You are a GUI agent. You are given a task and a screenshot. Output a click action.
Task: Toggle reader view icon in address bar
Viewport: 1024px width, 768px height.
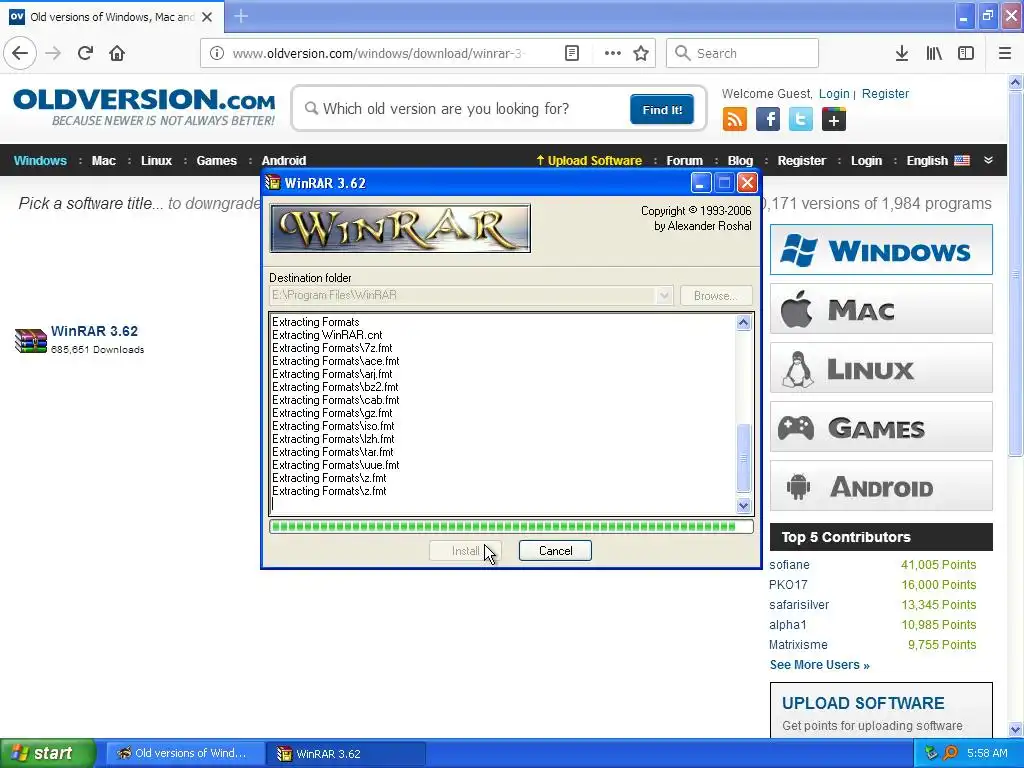point(571,53)
